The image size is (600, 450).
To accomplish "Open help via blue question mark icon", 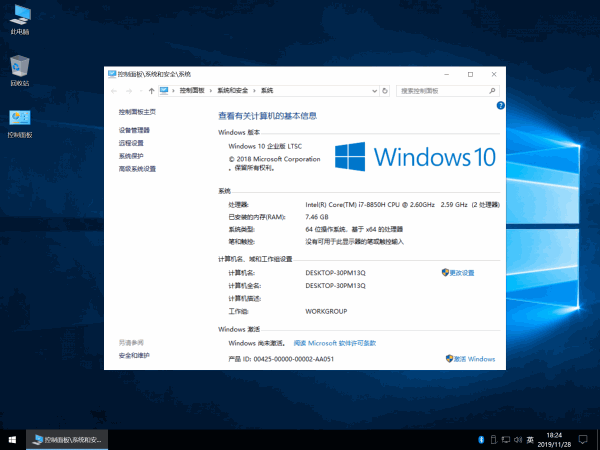I will [x=501, y=105].
